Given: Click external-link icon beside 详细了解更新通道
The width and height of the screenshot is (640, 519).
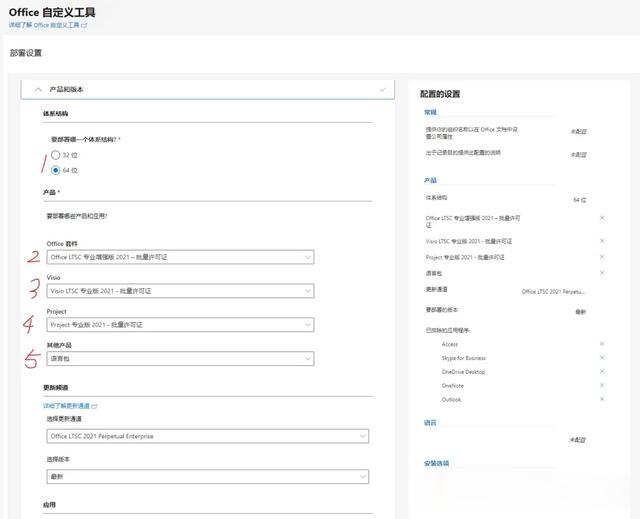Looking at the screenshot, I should coord(94,406).
